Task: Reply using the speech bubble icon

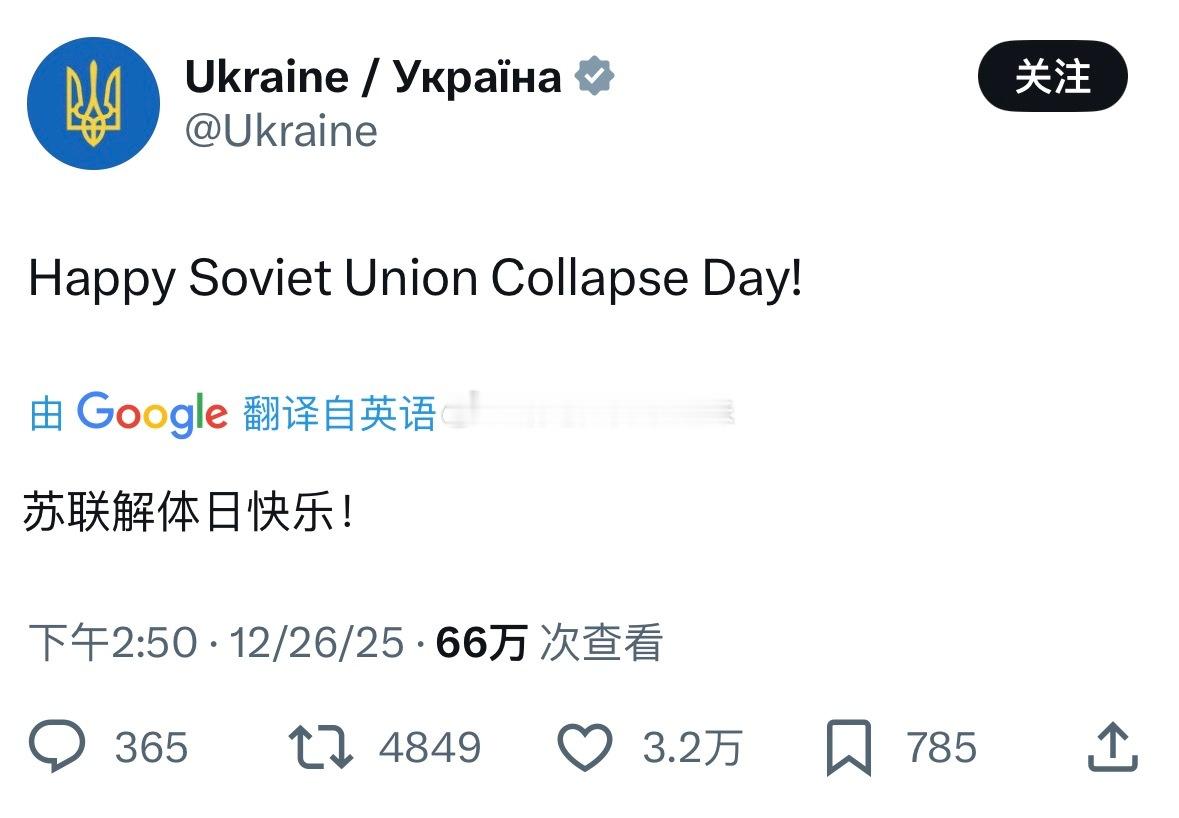Action: pyautogui.click(x=58, y=748)
